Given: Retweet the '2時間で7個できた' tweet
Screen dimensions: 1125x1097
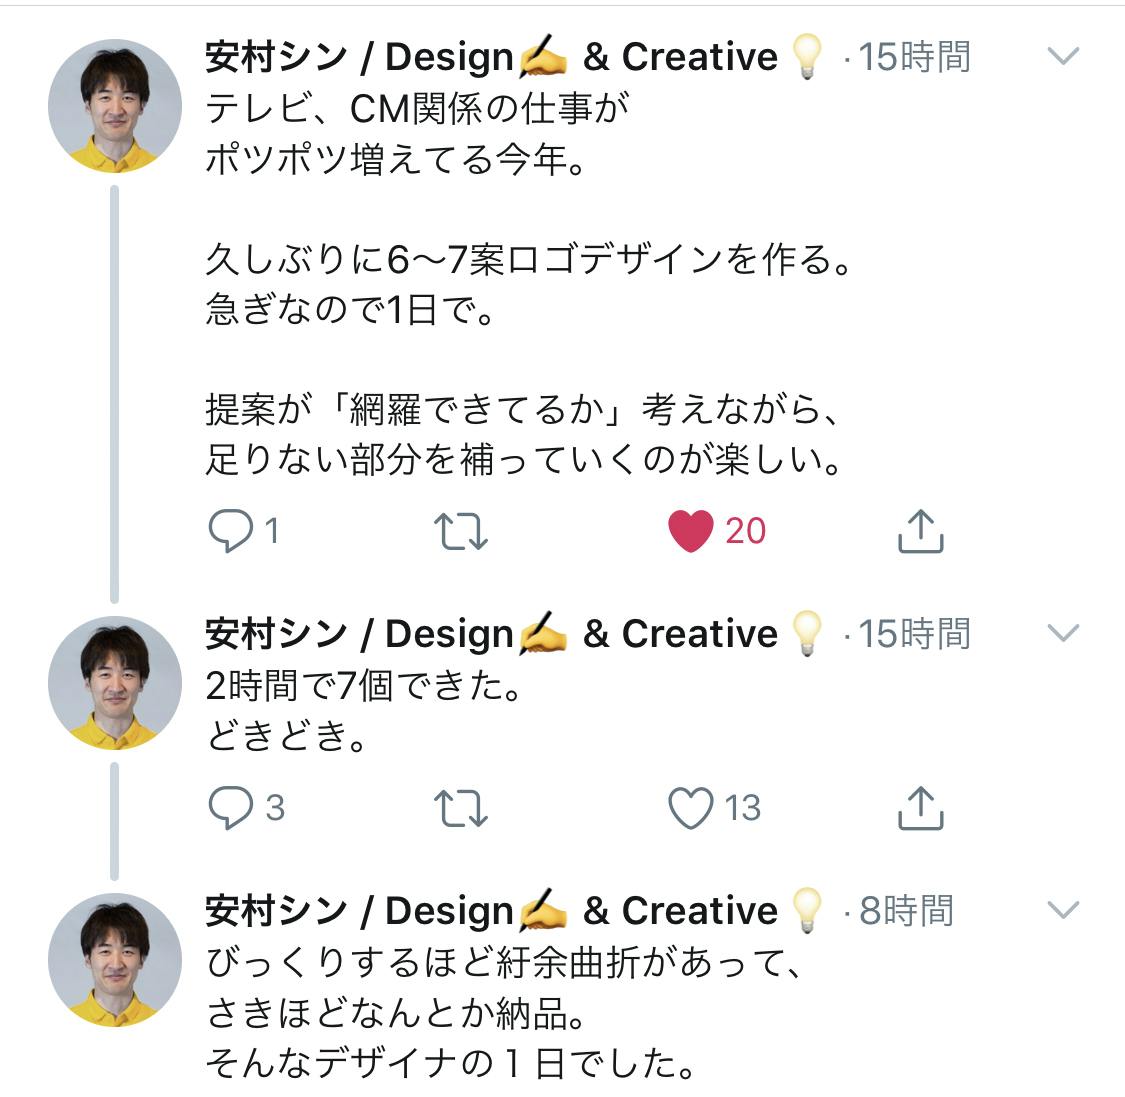Looking at the screenshot, I should point(461,808).
